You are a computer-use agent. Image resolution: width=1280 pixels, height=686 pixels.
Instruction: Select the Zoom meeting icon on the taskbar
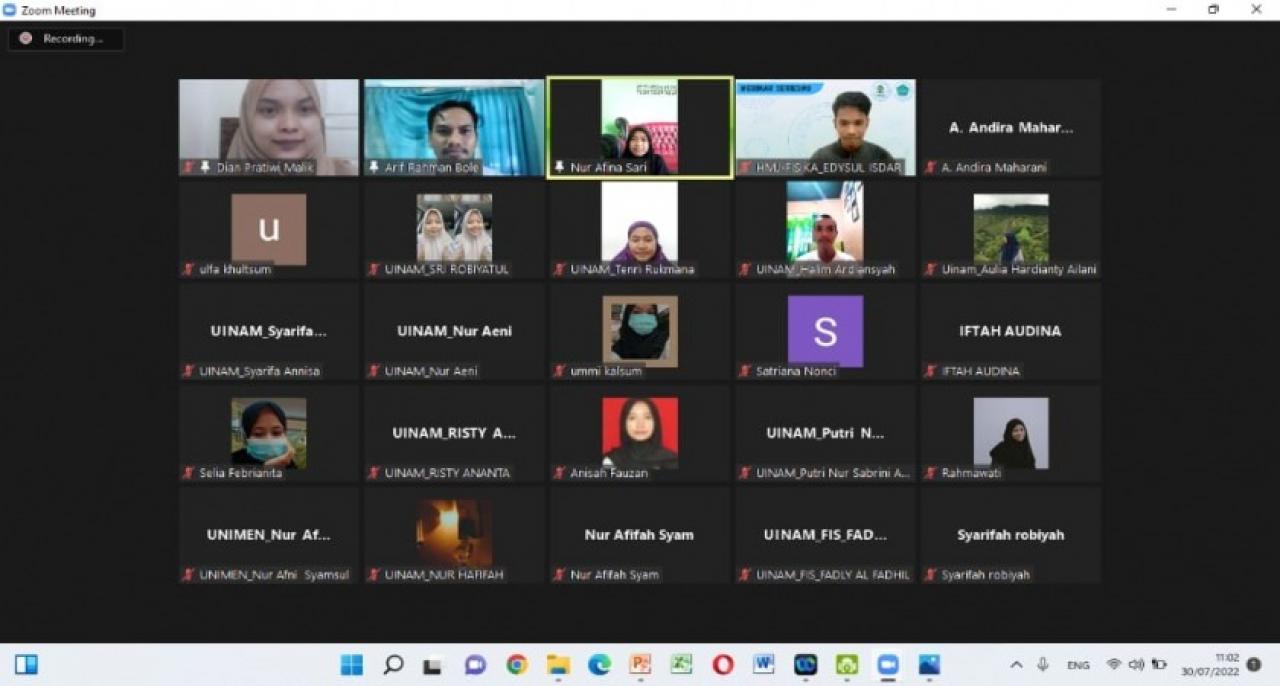pyautogui.click(x=886, y=664)
